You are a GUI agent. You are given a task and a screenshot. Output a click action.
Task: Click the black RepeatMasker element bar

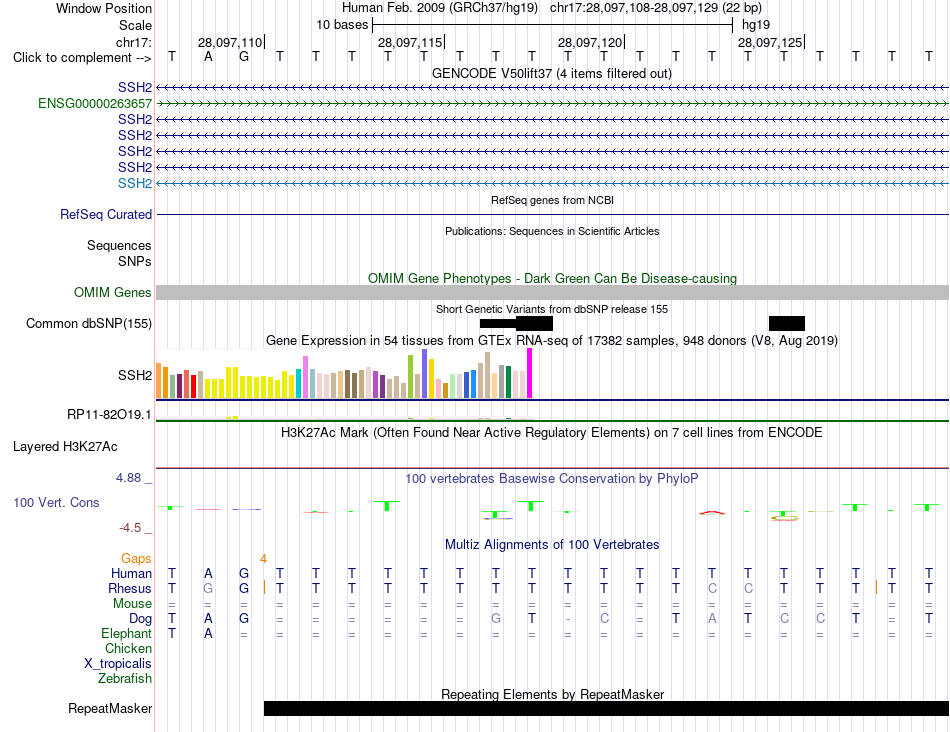(x=606, y=708)
